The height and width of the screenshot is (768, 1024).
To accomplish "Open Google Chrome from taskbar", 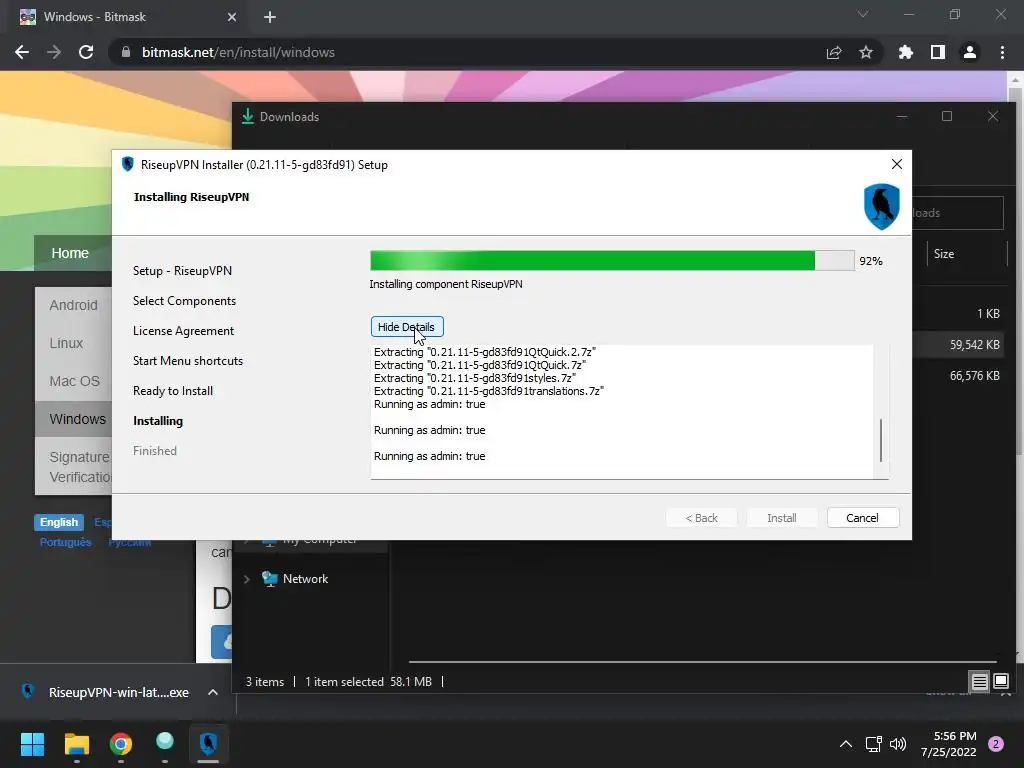I will click(121, 744).
